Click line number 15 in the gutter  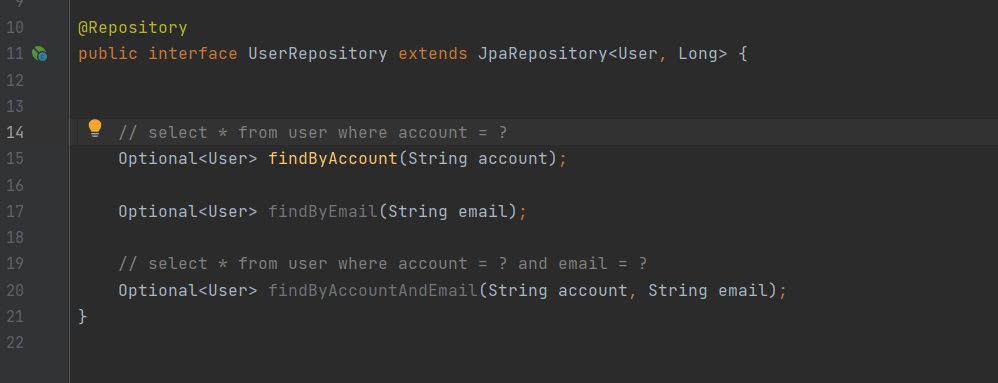tap(15, 158)
